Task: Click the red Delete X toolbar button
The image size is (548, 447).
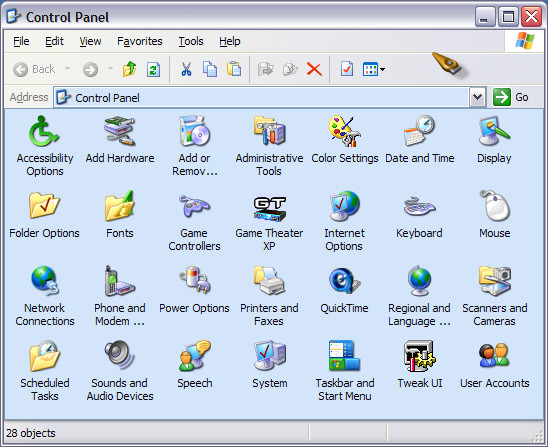Action: click(314, 69)
